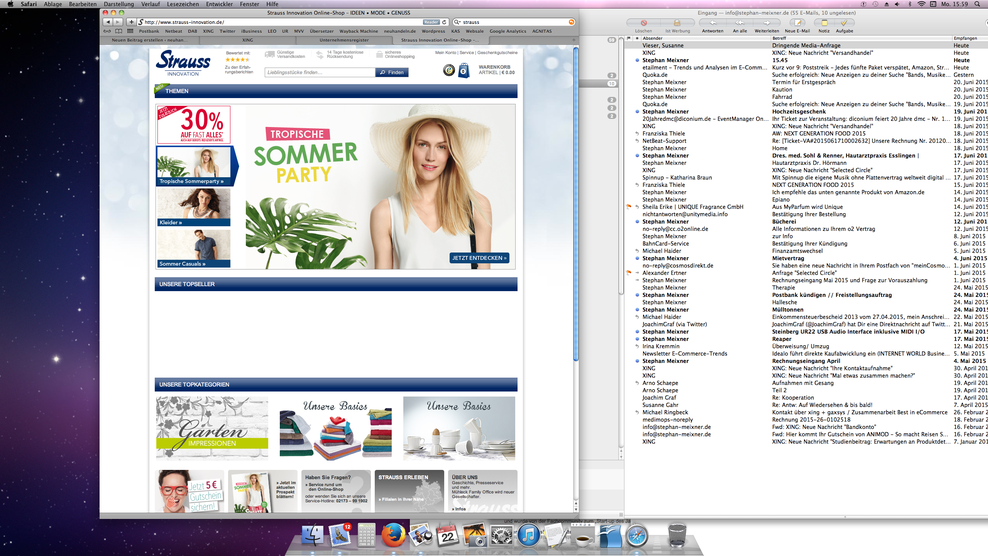
Task: Switch to the Unternehmensregister tab
Action: pos(344,40)
